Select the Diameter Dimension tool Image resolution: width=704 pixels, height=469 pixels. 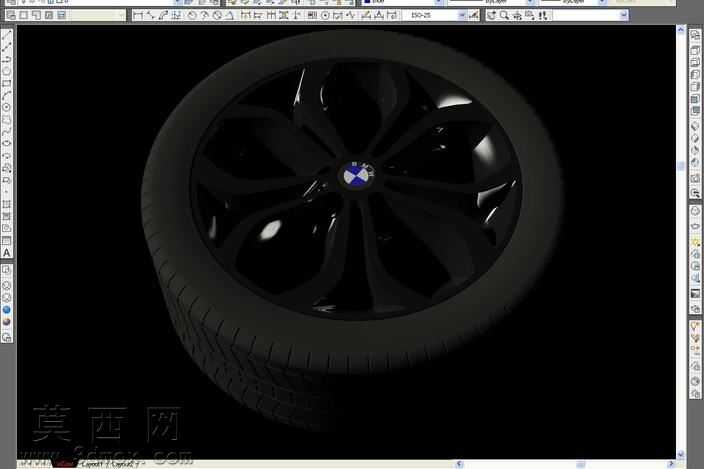point(217,15)
